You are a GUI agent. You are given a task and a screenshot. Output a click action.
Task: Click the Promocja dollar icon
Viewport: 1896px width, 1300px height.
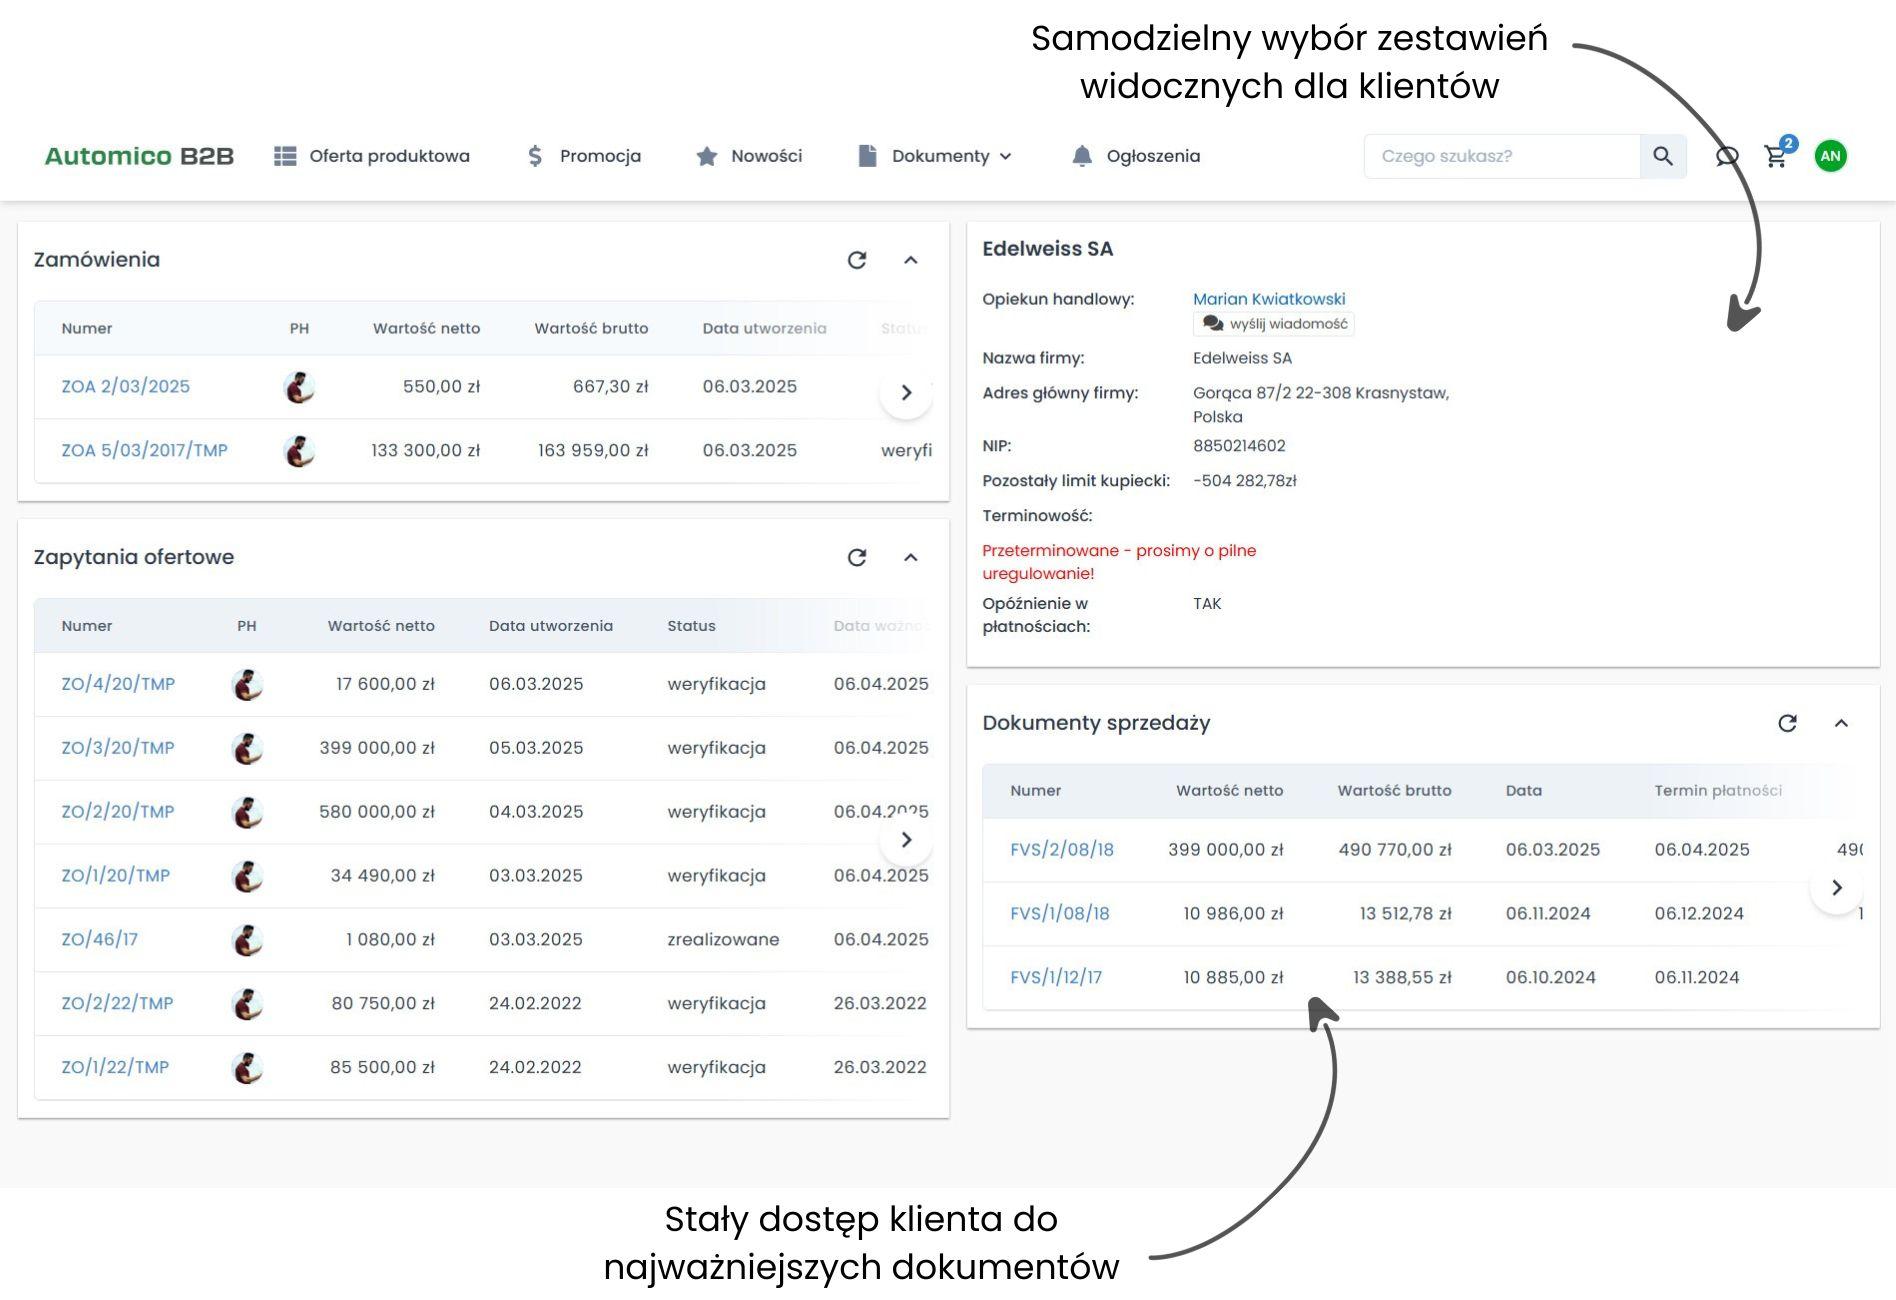point(534,156)
